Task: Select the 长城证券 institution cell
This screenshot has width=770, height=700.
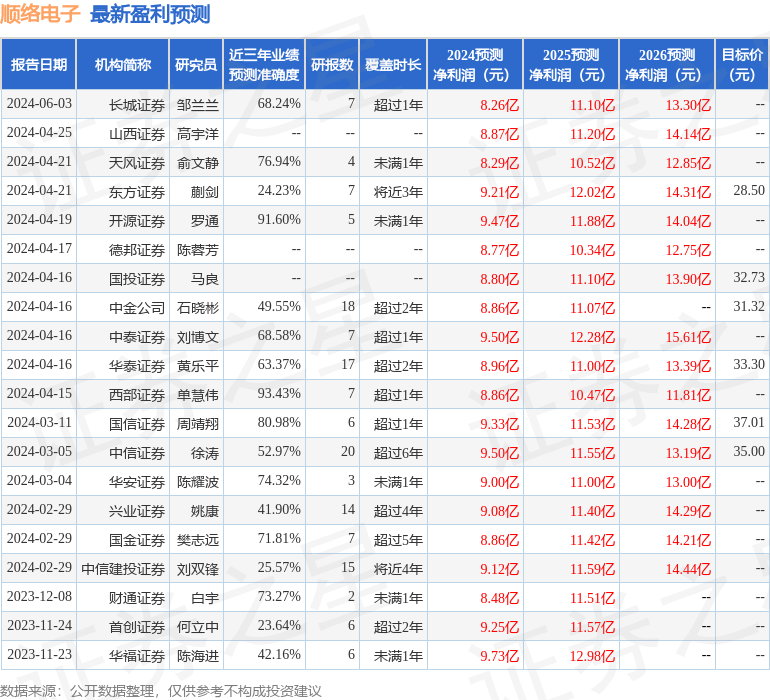Action: 137,105
